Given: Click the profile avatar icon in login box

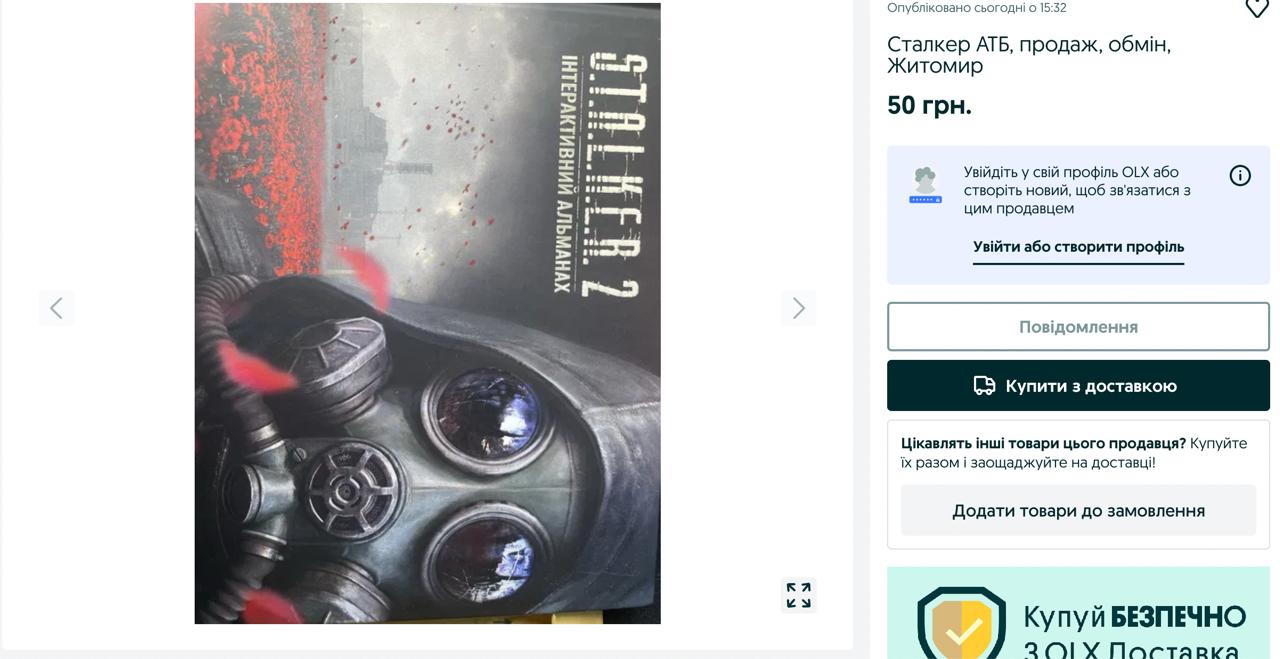Looking at the screenshot, I should [925, 185].
